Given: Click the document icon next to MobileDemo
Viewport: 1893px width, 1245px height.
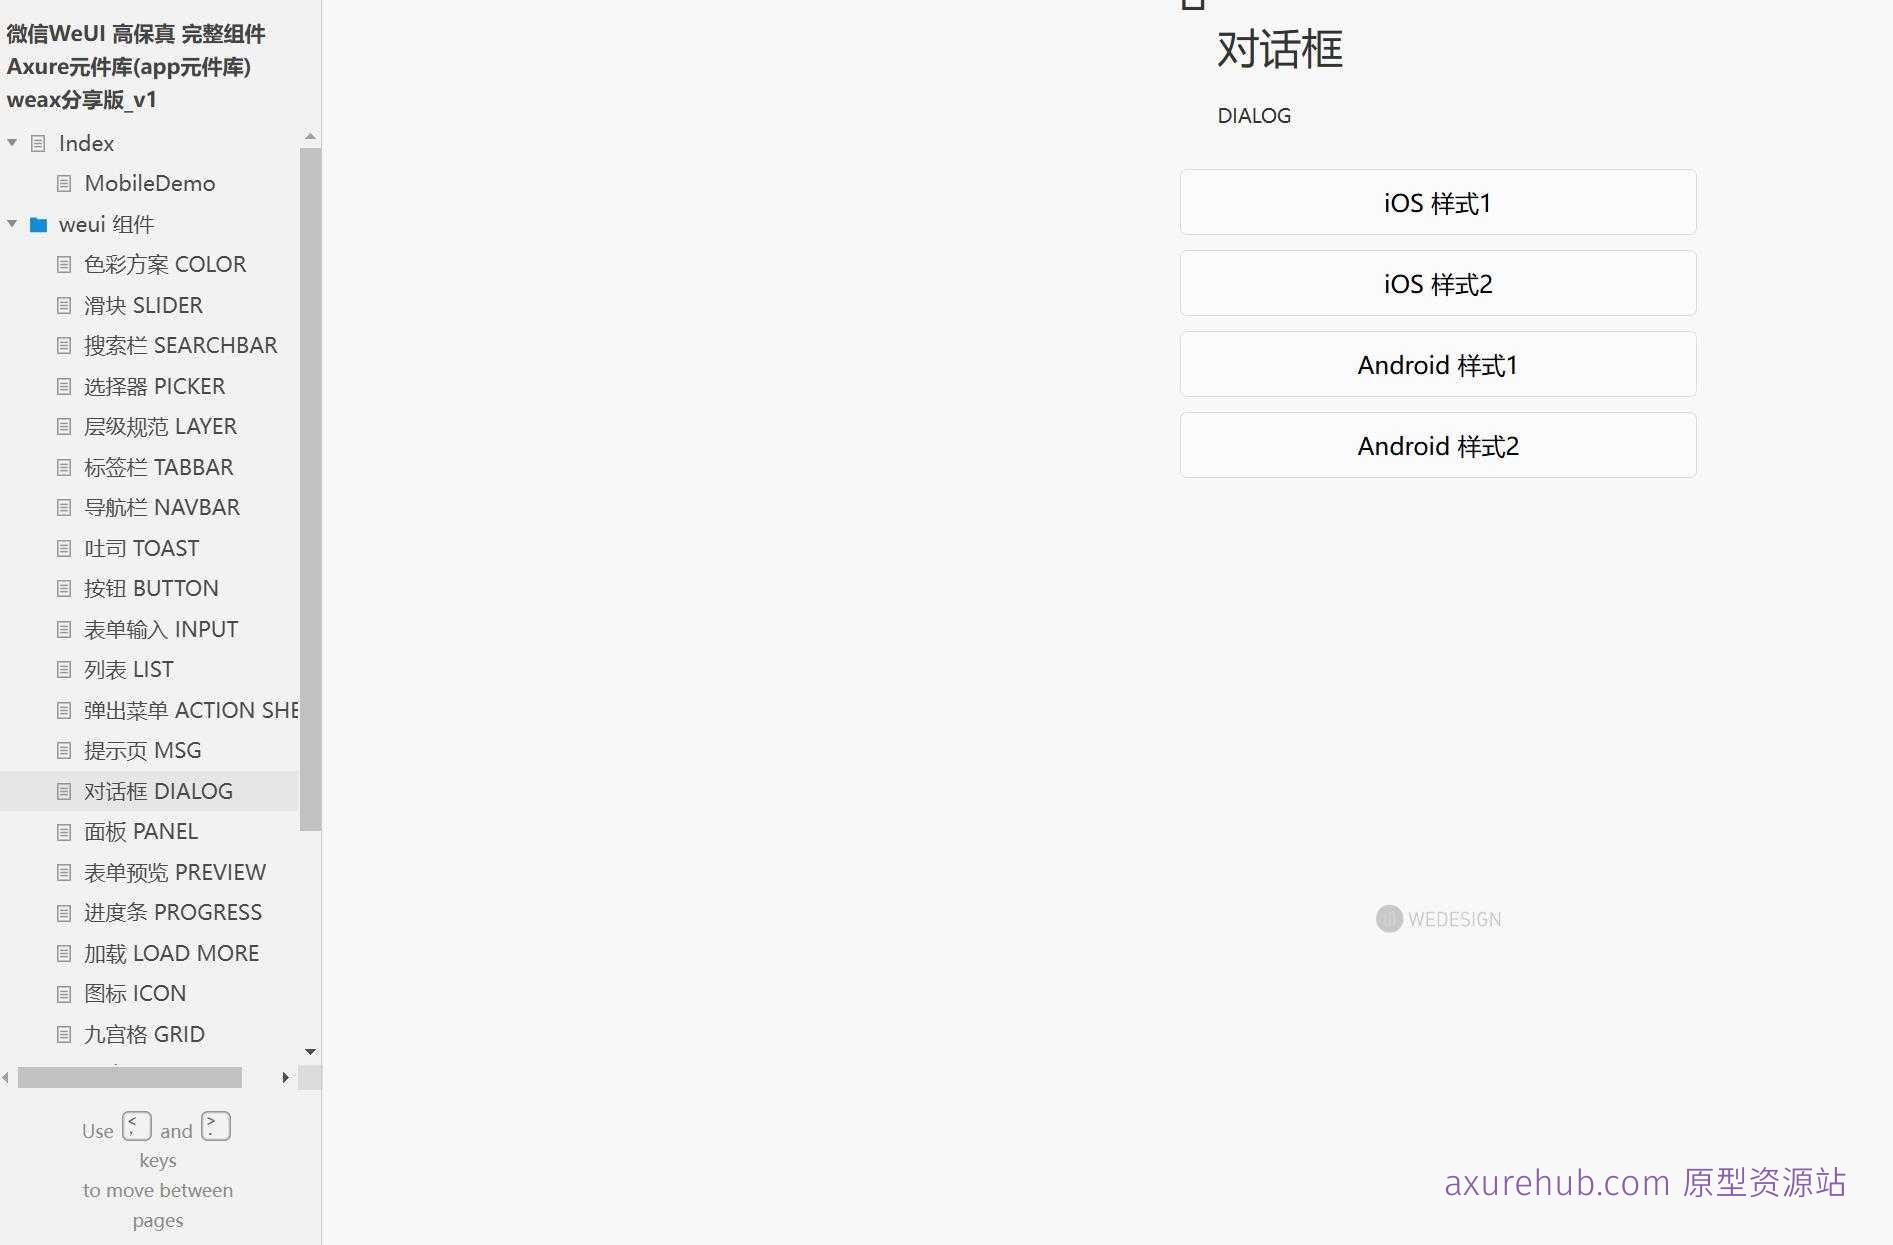Looking at the screenshot, I should click(x=64, y=183).
